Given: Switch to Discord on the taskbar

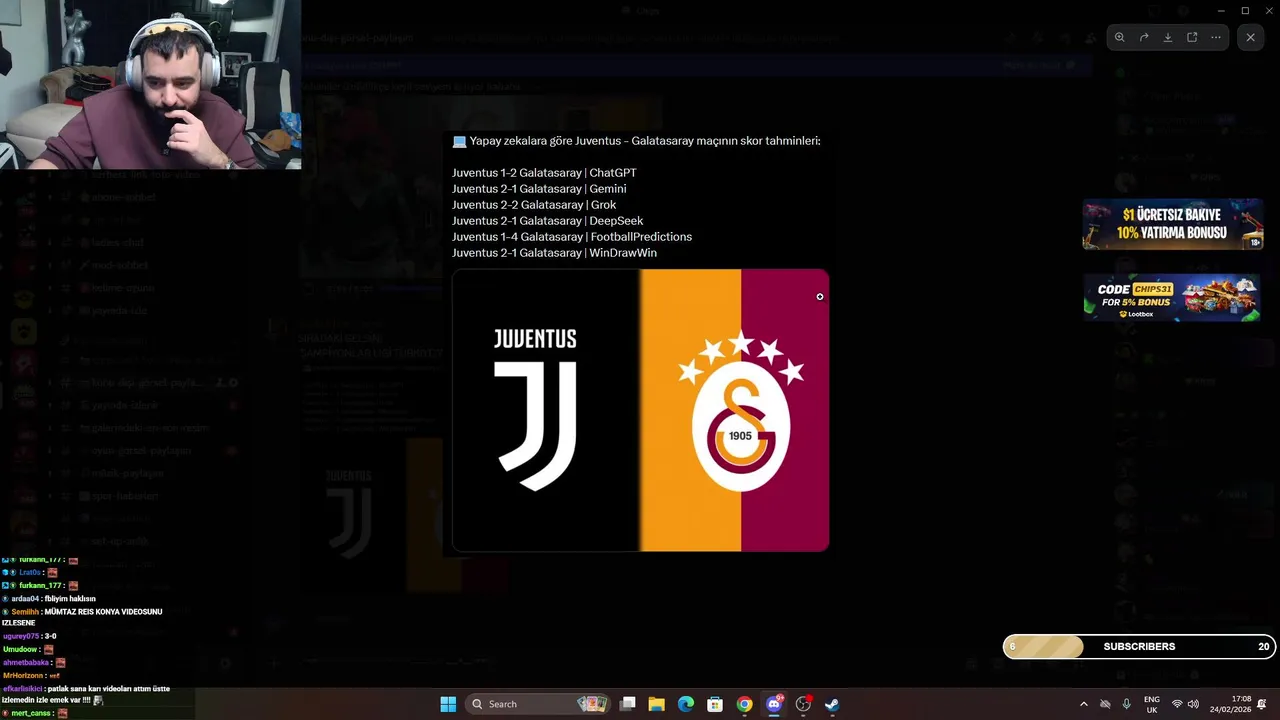Looking at the screenshot, I should tap(774, 704).
